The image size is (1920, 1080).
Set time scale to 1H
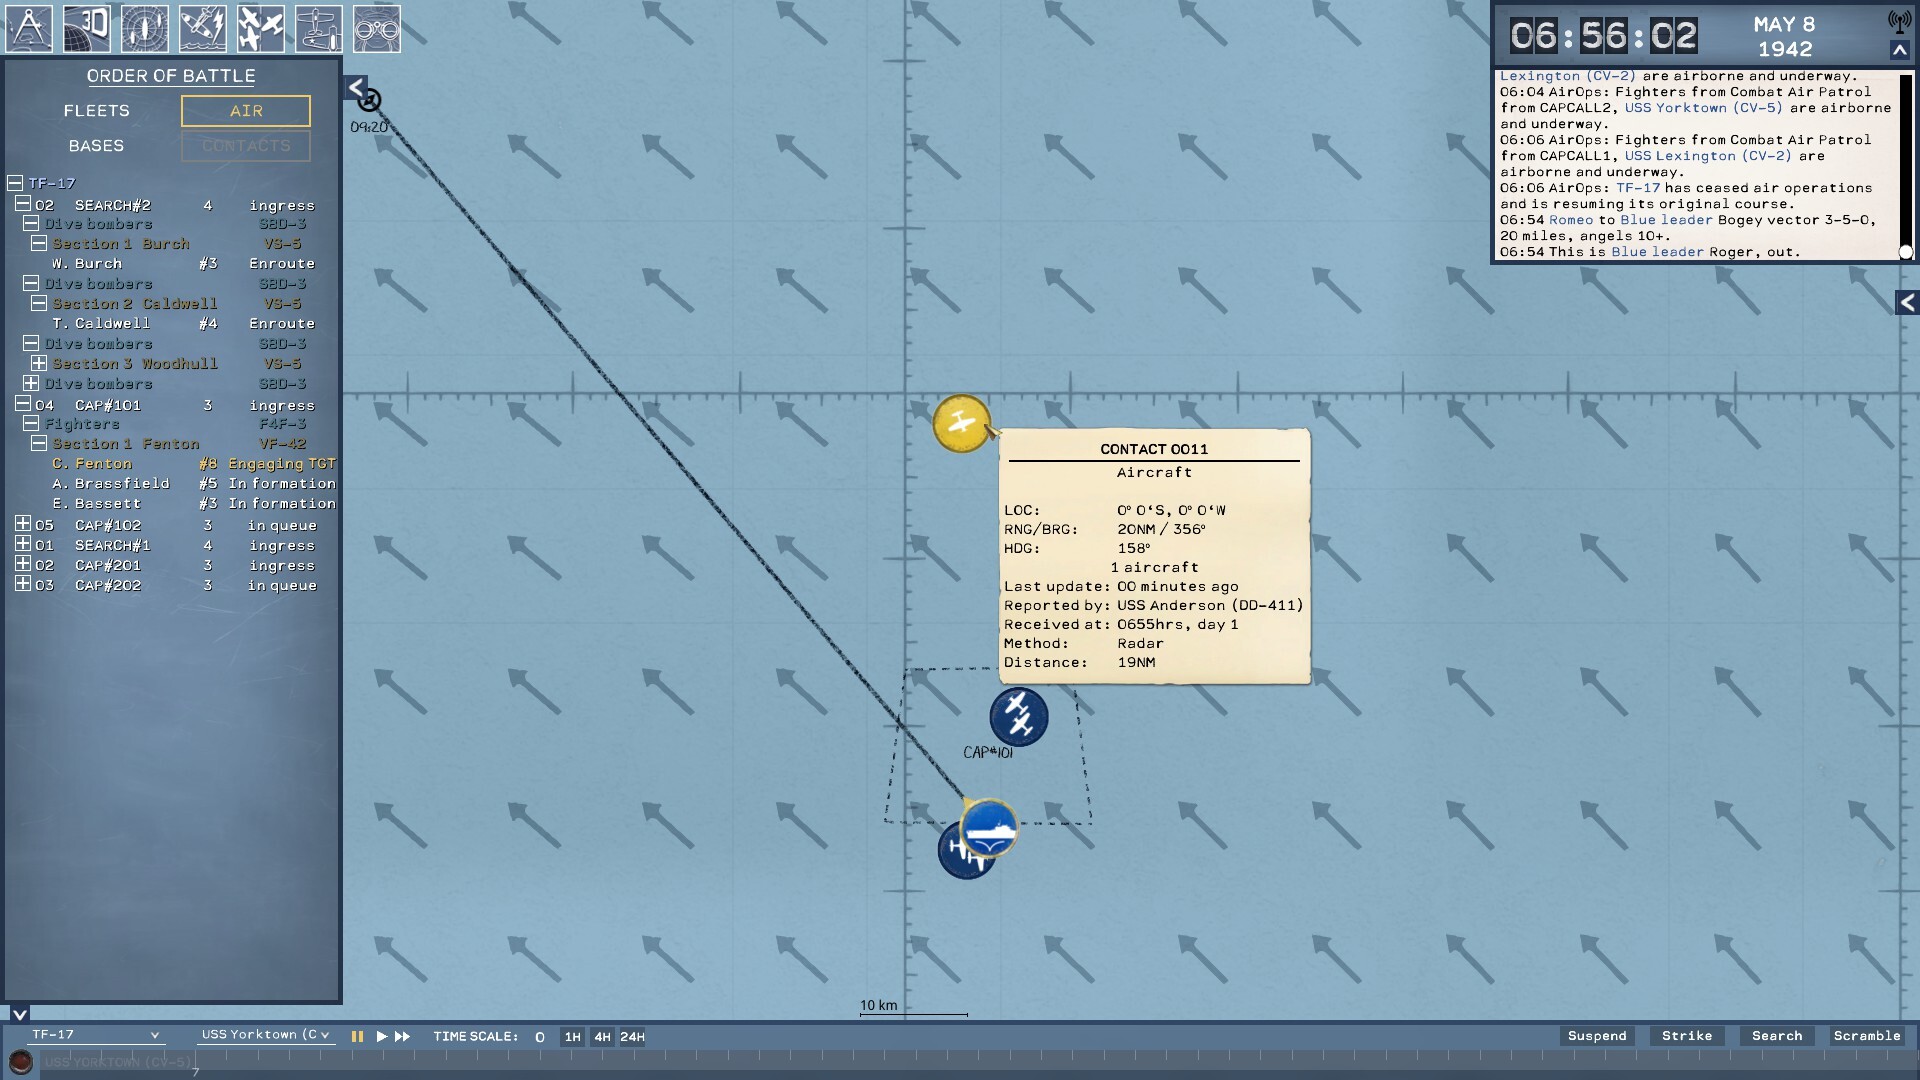coord(572,1037)
